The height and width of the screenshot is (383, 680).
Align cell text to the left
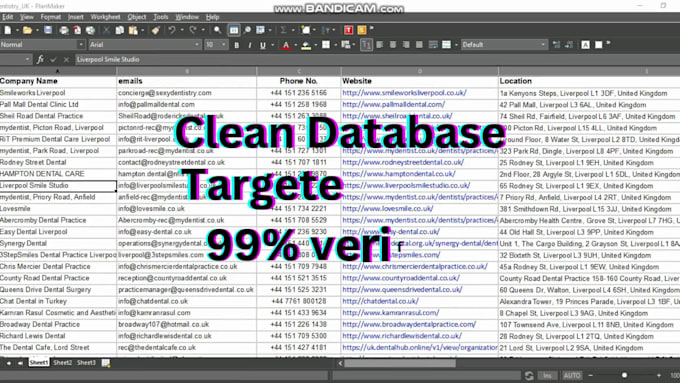tap(380, 45)
